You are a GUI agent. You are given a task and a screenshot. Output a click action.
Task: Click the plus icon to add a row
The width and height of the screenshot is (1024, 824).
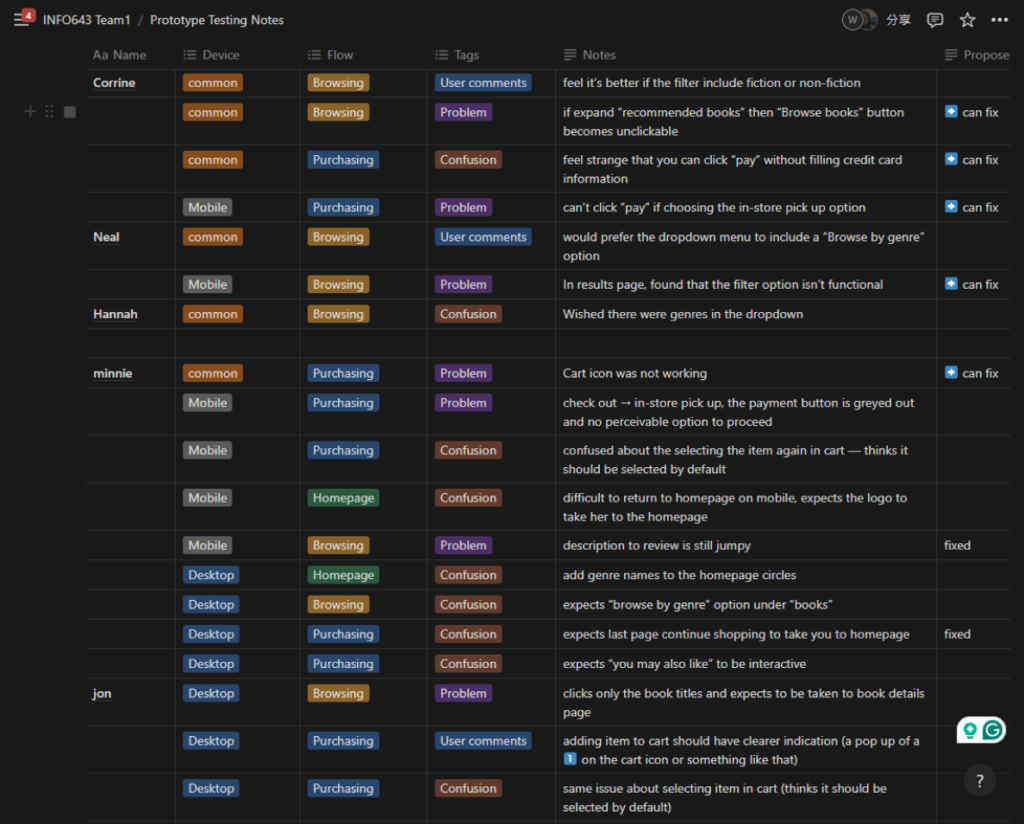tap(30, 112)
